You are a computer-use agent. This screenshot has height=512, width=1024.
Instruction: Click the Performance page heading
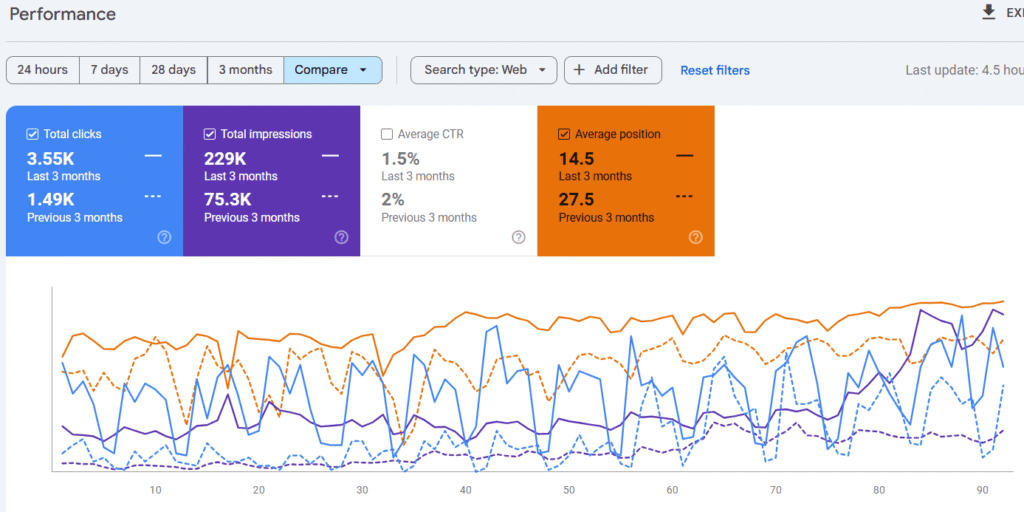pos(63,14)
